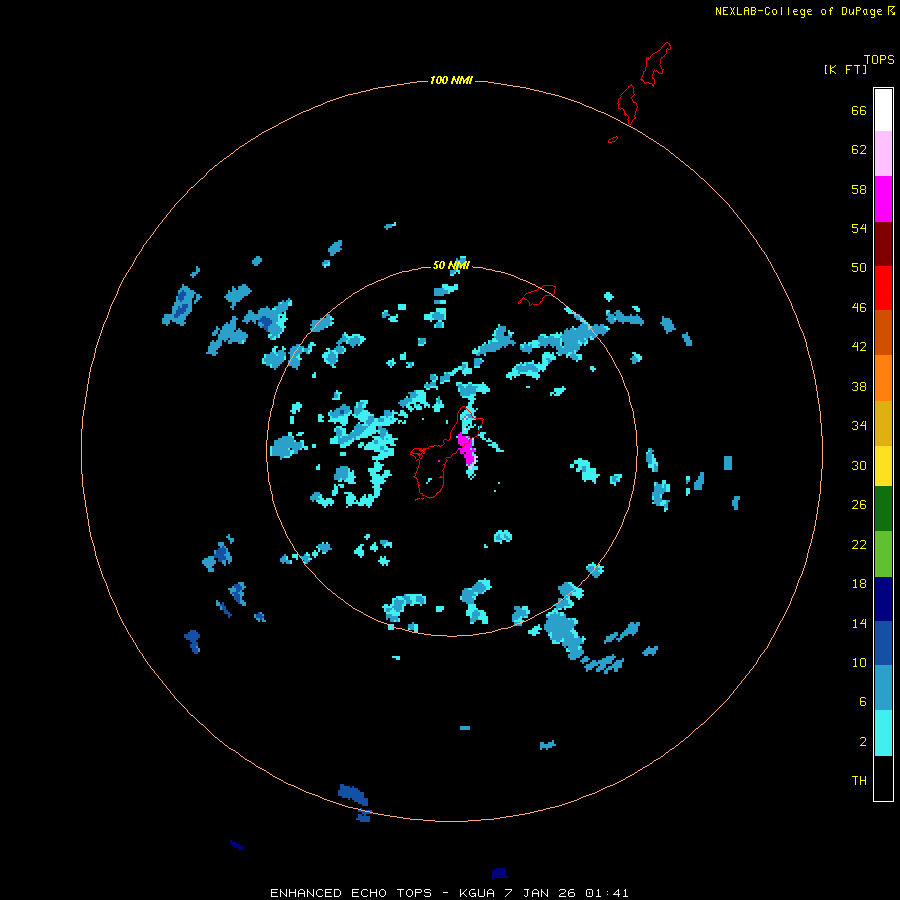Click the legend value 42
This screenshot has height=900, width=900.
click(859, 347)
